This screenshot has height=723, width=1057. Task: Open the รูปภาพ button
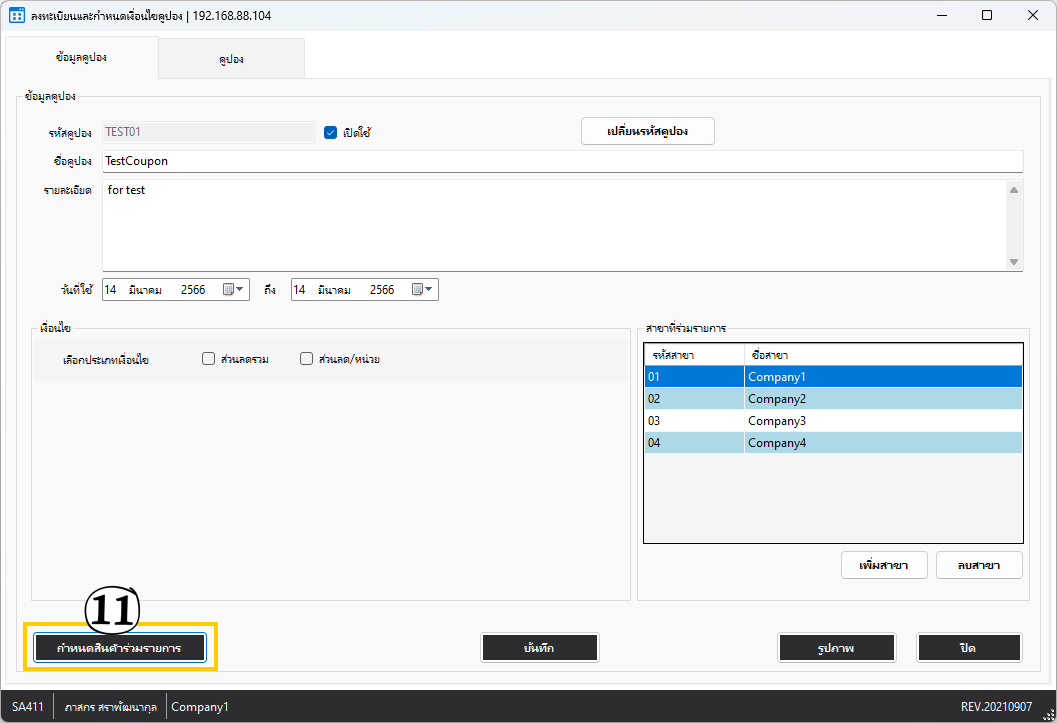(836, 648)
